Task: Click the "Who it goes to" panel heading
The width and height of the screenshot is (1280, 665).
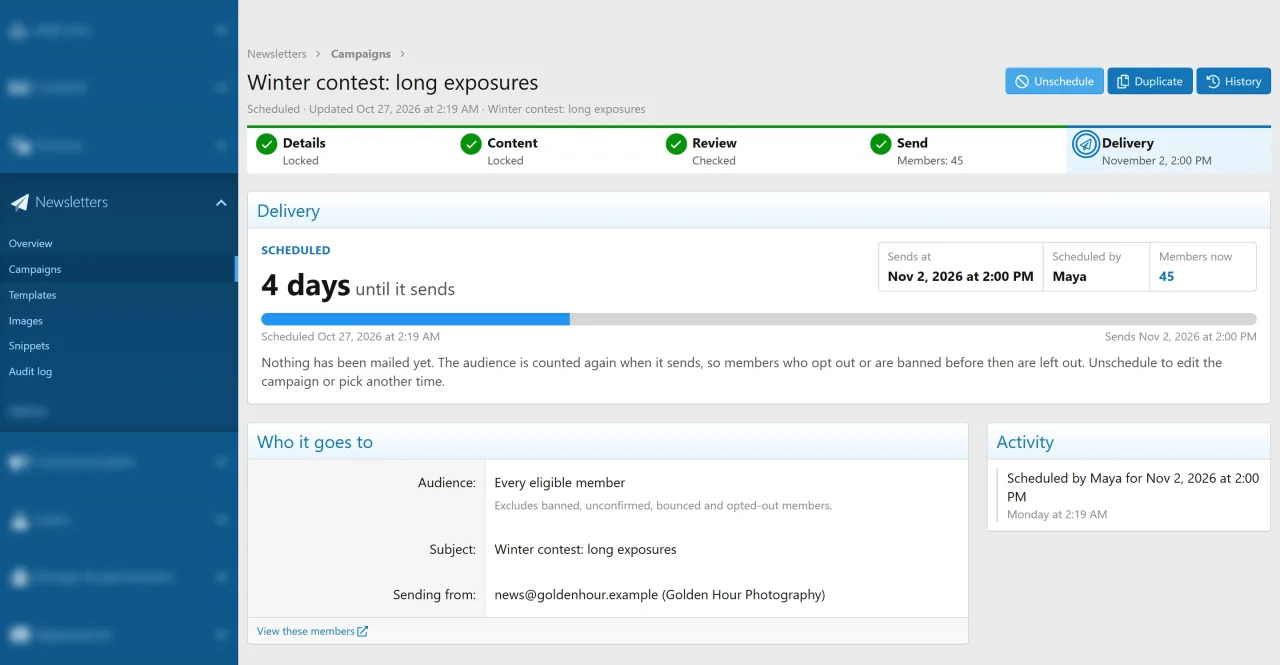Action: pyautogui.click(x=315, y=442)
